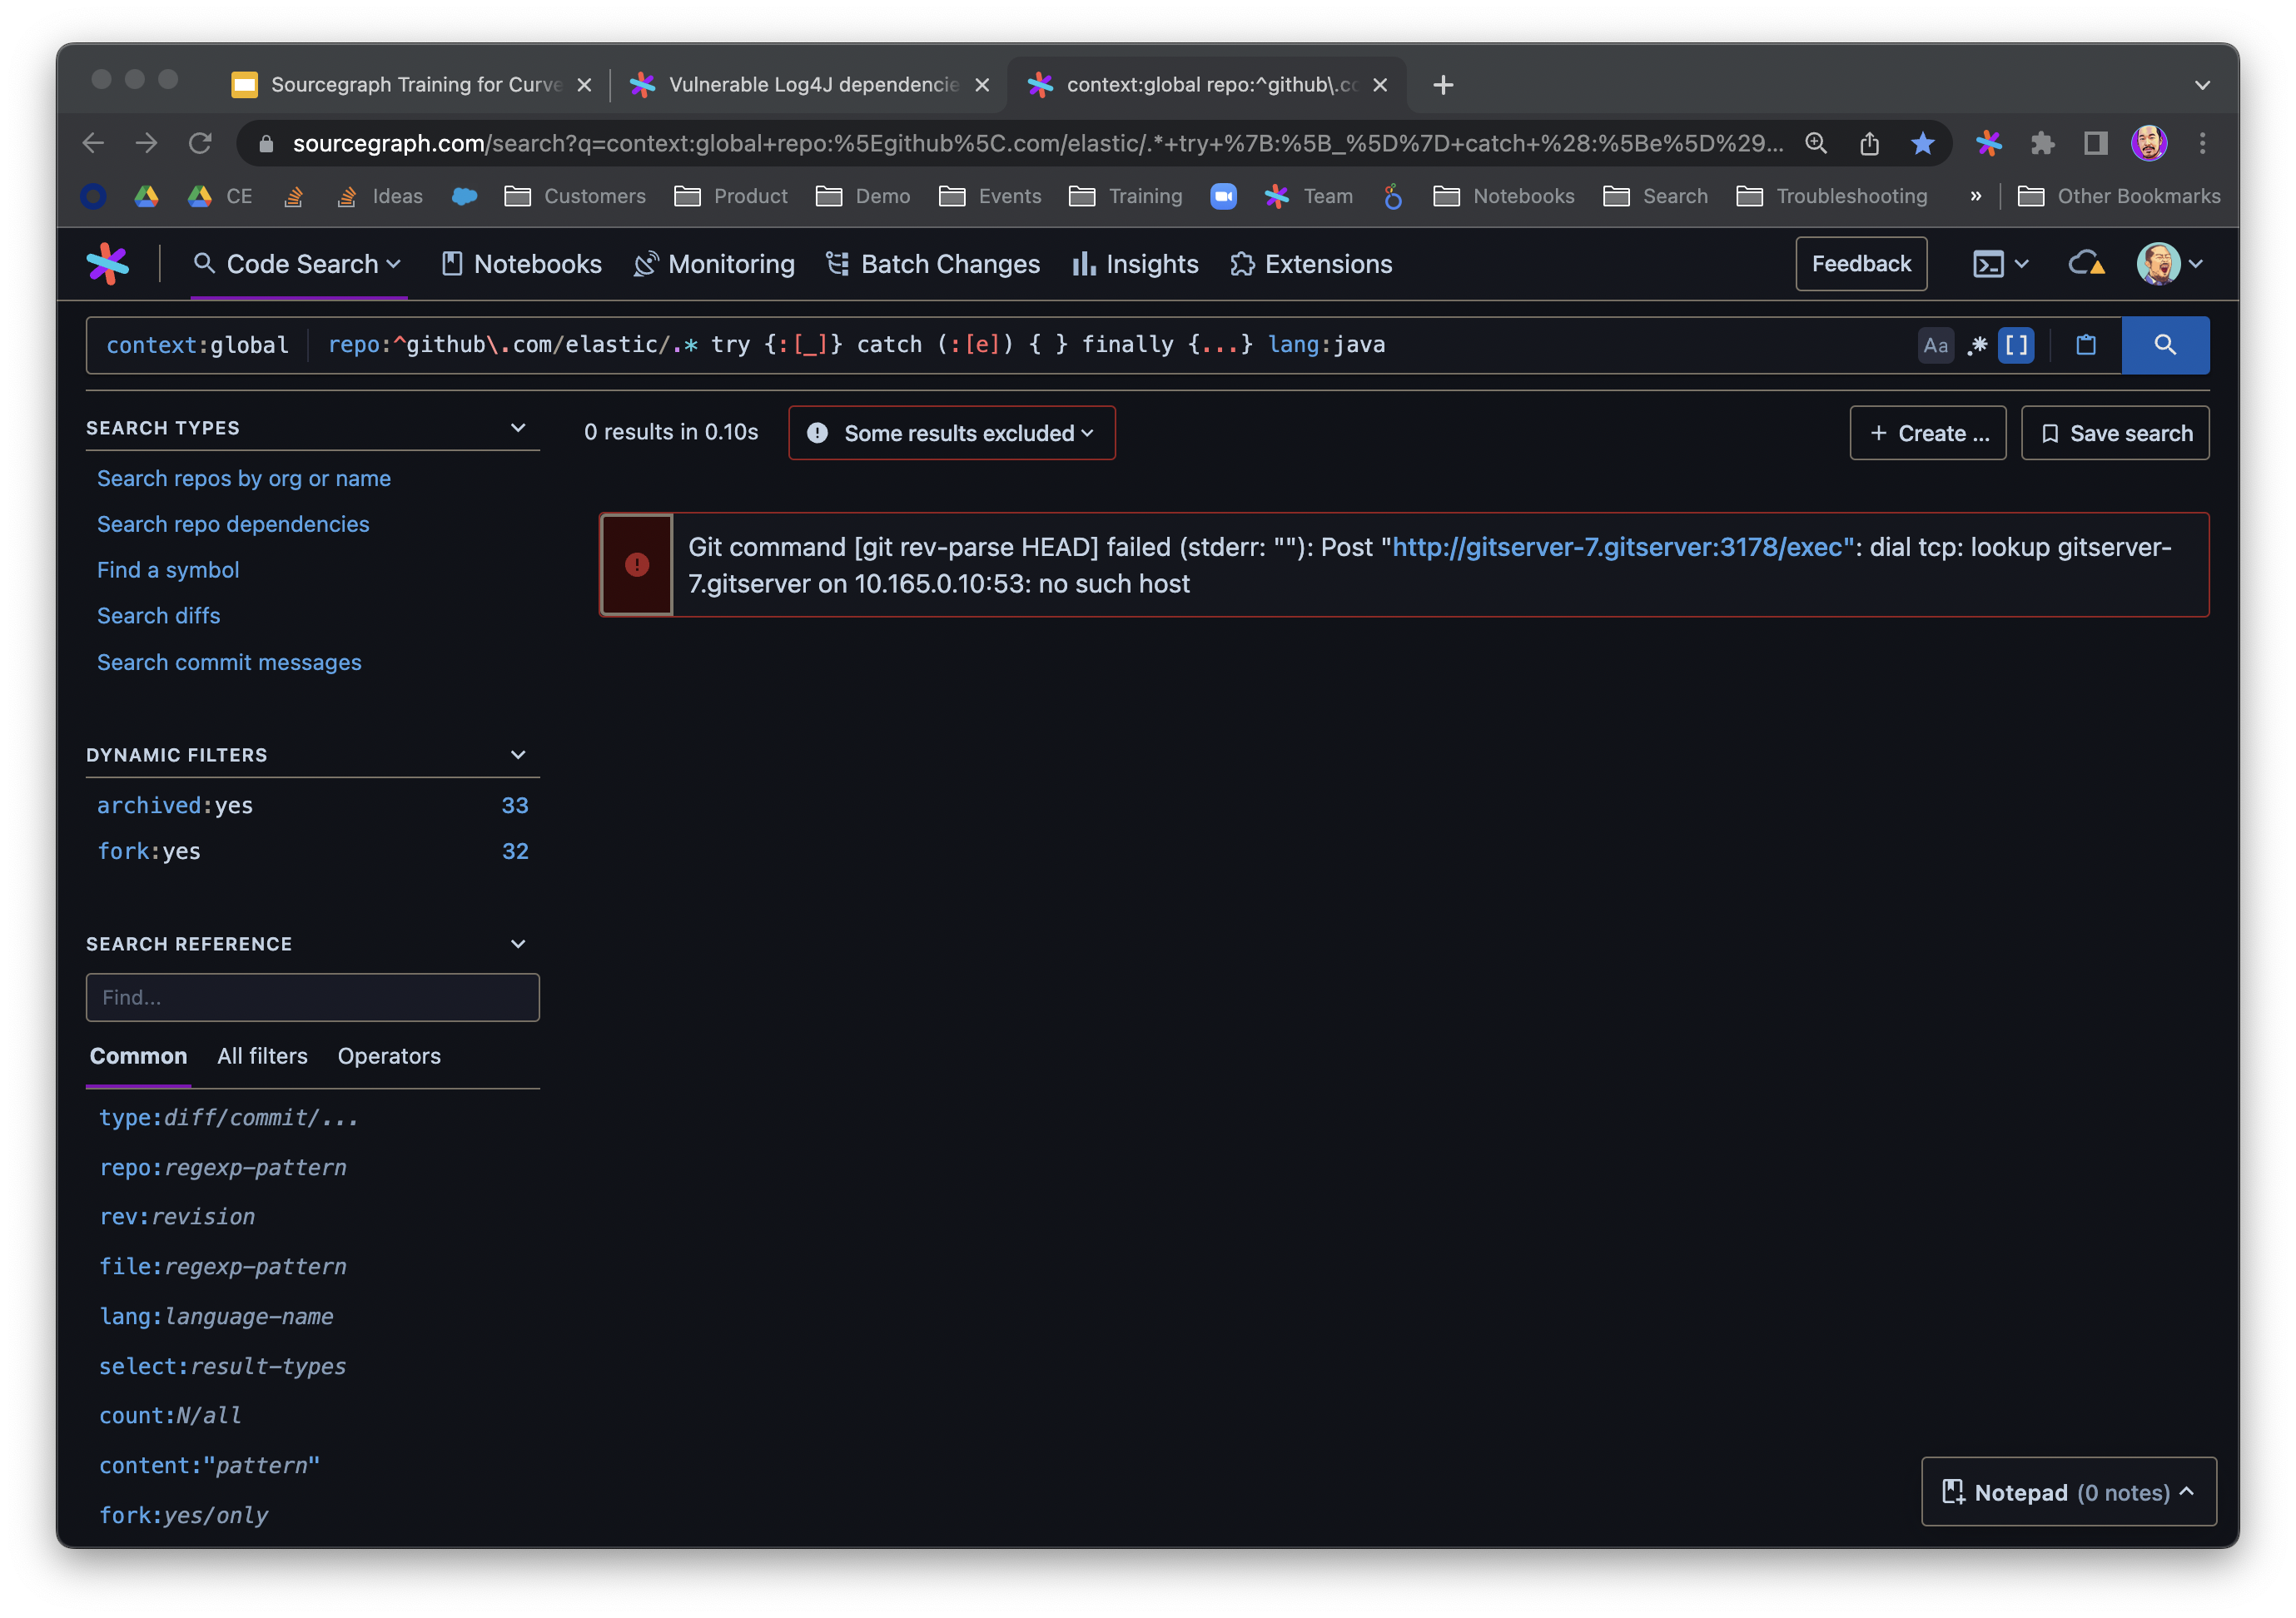Image resolution: width=2296 pixels, height=1618 pixels.
Task: Apply the archived:yes dynamic filter
Action: [313, 805]
